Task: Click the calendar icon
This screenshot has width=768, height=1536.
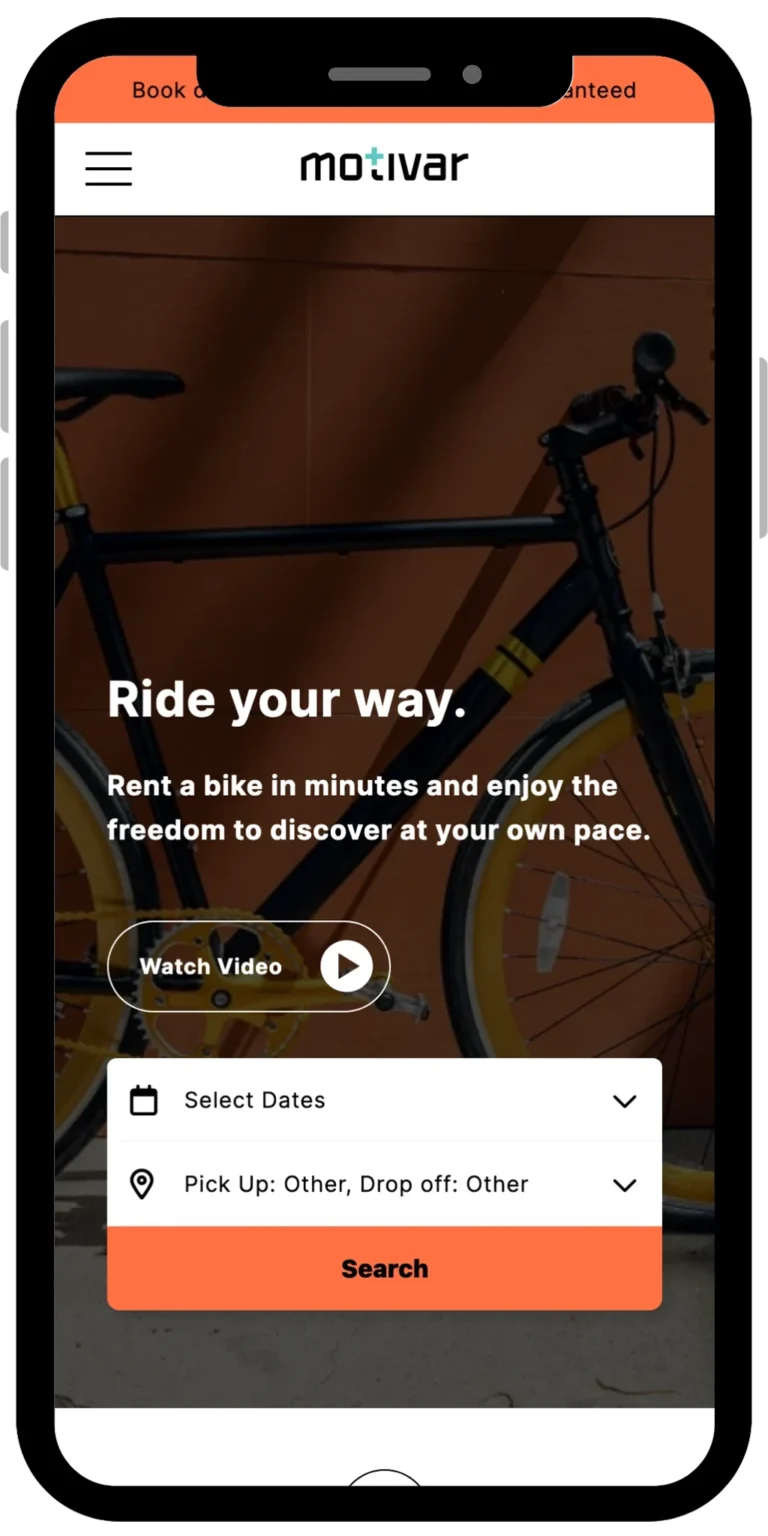Action: pos(144,1100)
